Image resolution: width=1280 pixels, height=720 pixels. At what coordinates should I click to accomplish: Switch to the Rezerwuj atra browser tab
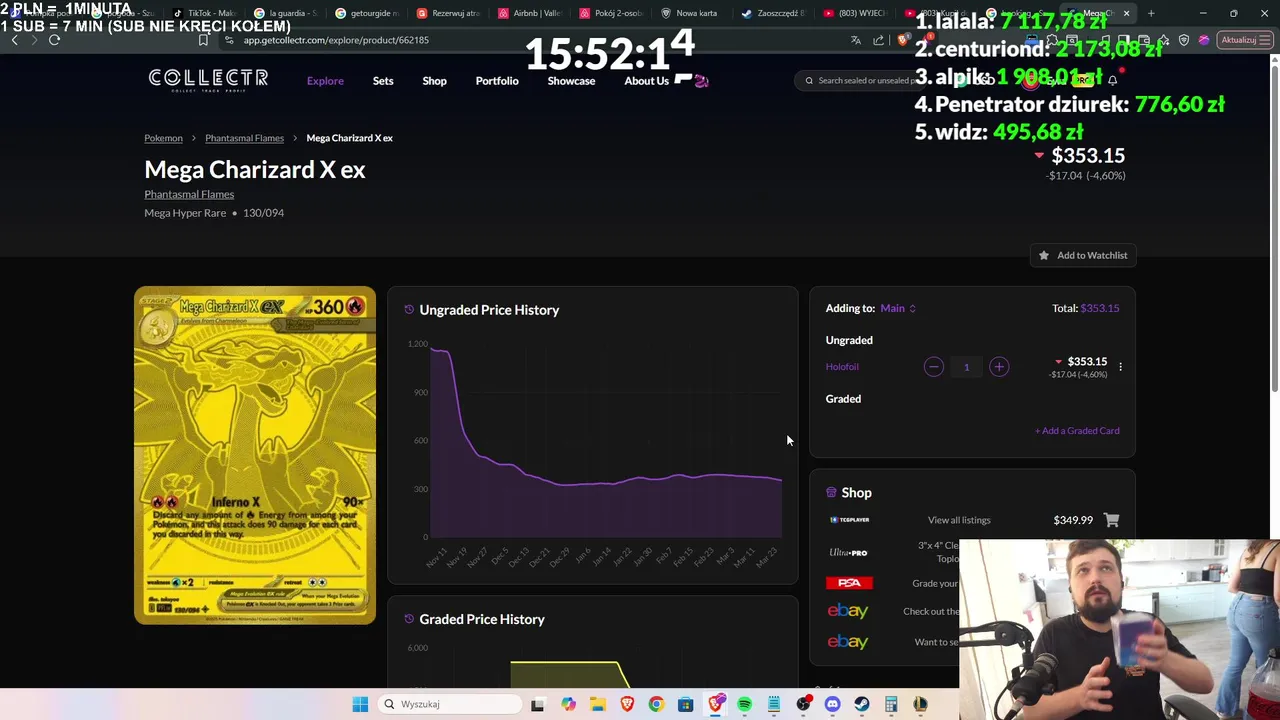449,13
